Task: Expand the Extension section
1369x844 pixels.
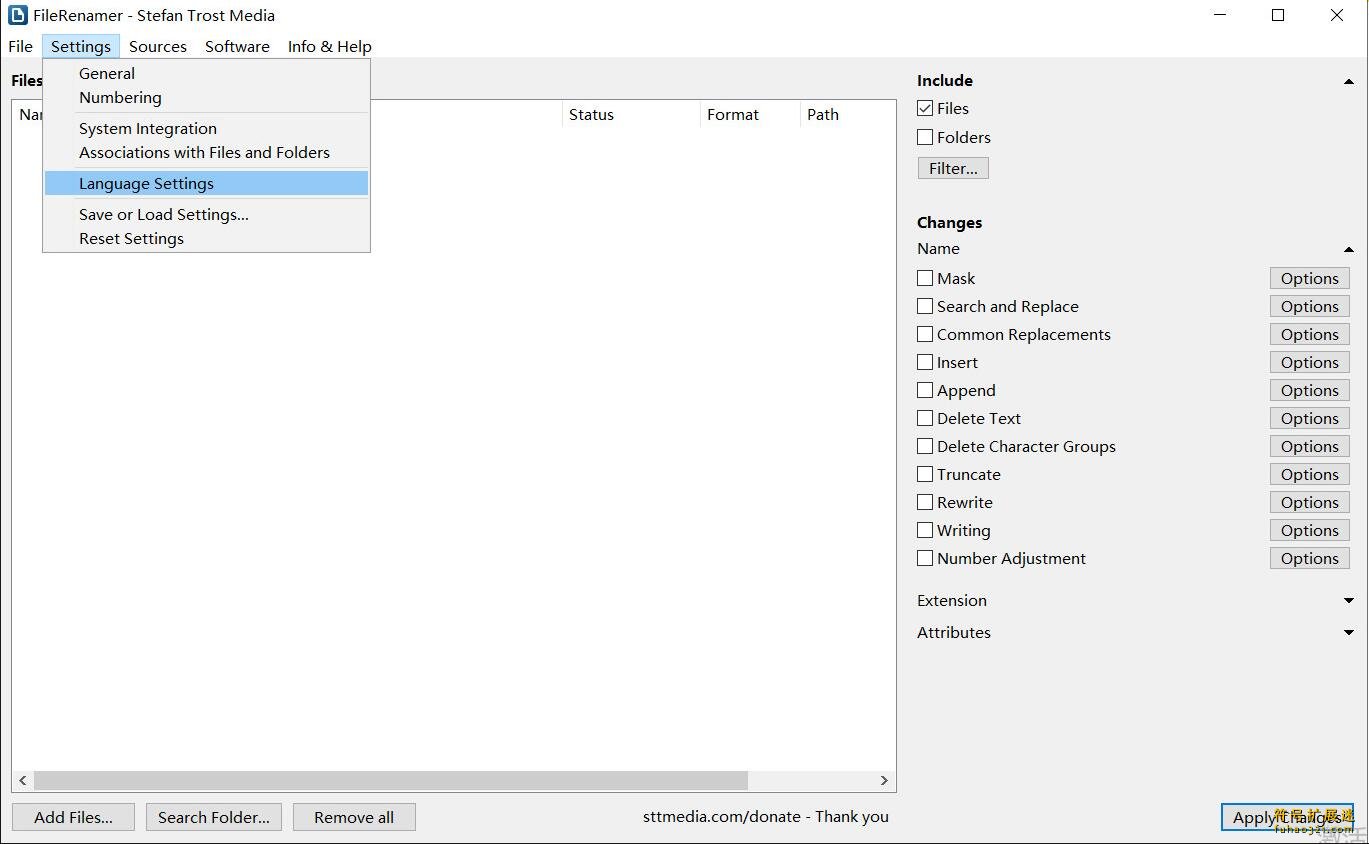Action: click(1349, 601)
